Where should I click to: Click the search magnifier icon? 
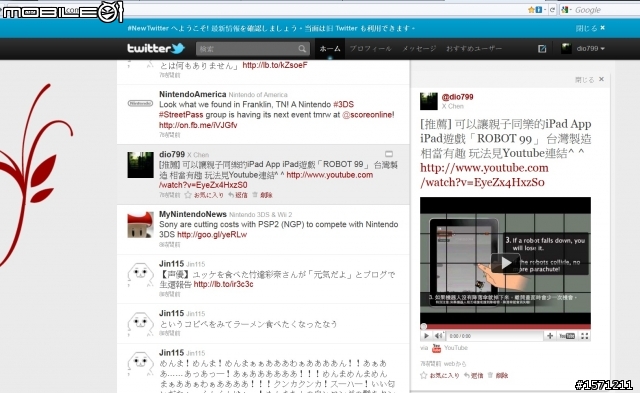pos(302,49)
